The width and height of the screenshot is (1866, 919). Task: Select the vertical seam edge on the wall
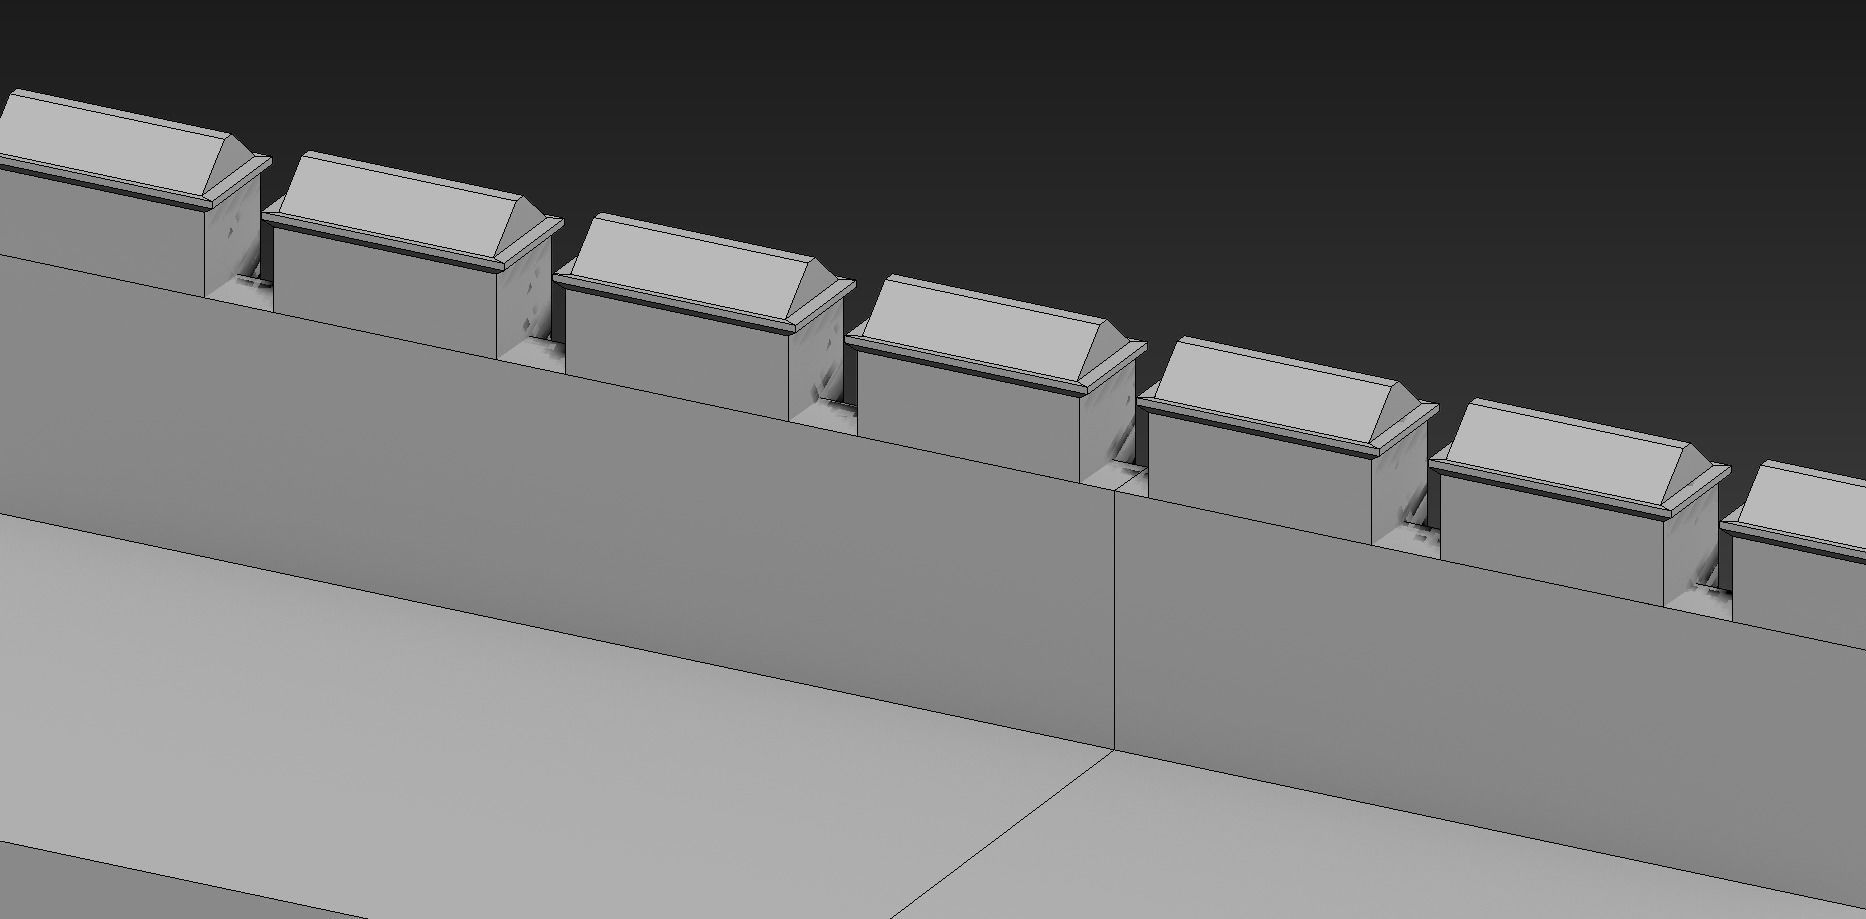coord(1115,618)
